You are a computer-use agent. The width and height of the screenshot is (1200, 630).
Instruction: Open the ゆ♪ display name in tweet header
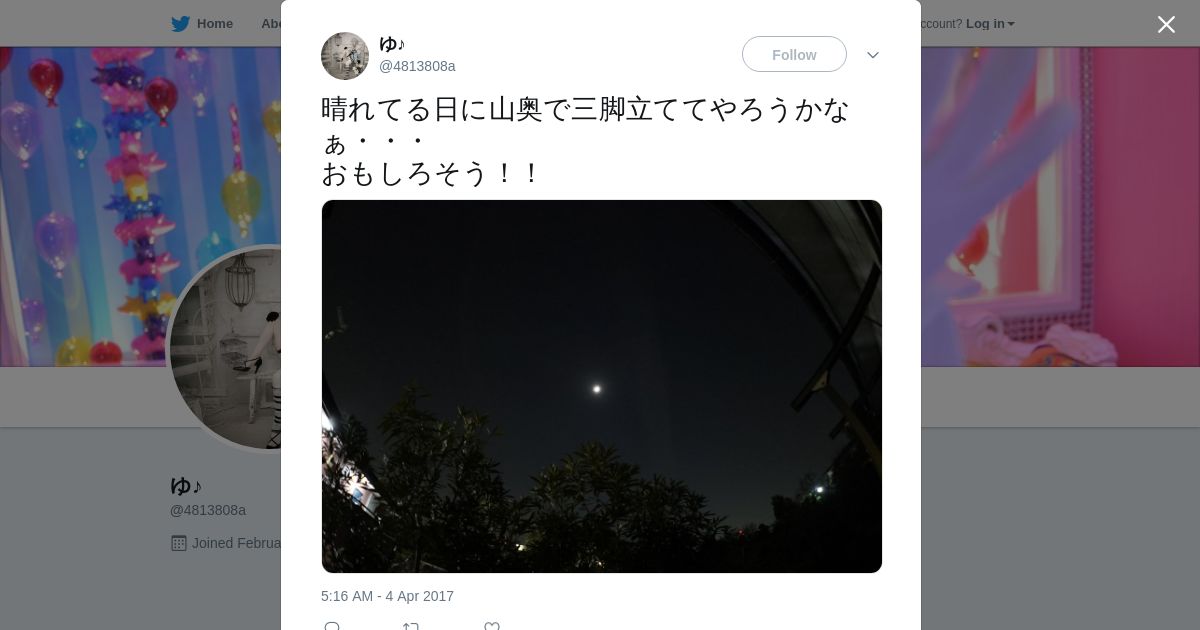tap(392, 43)
